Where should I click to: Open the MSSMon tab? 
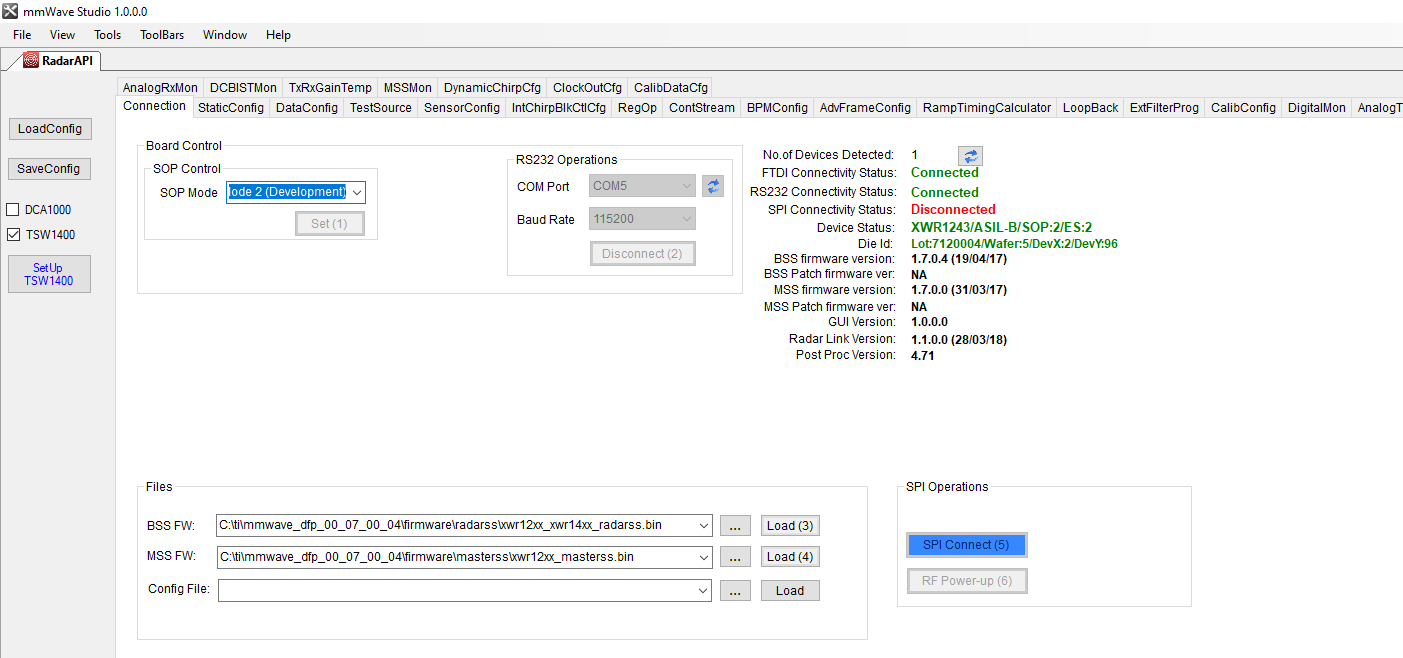click(x=408, y=87)
